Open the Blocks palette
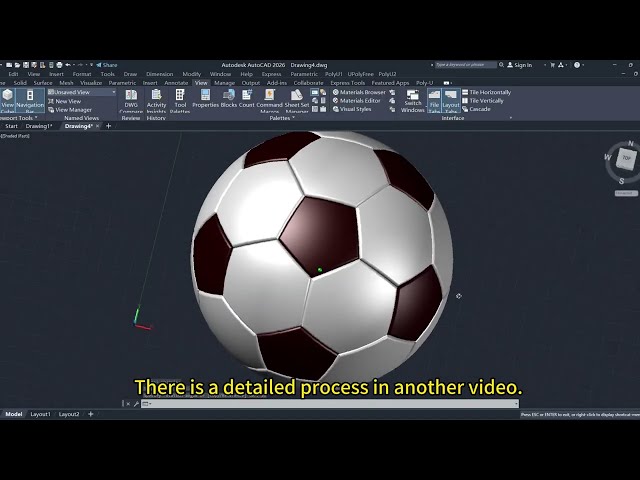Viewport: 640px width, 480px height. 229,99
